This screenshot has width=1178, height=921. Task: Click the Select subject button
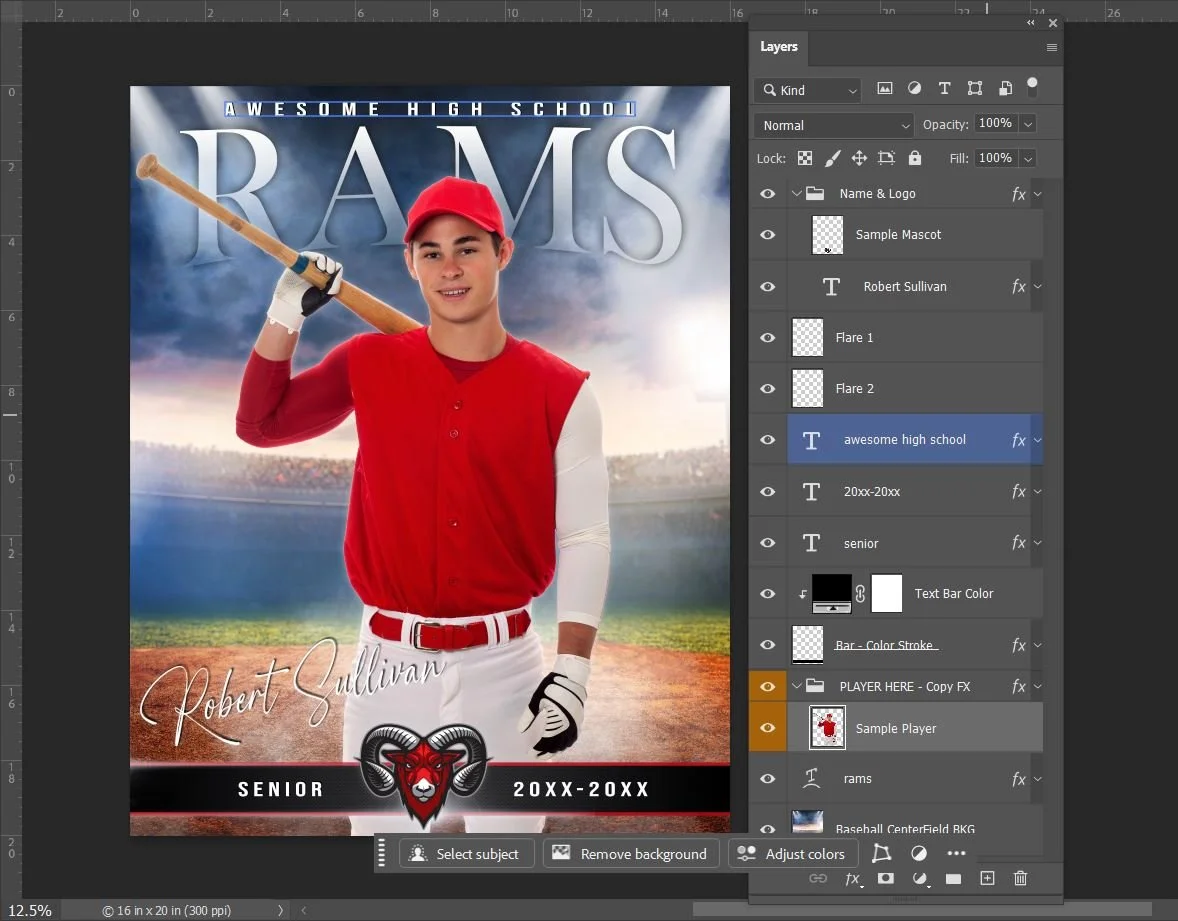[466, 853]
